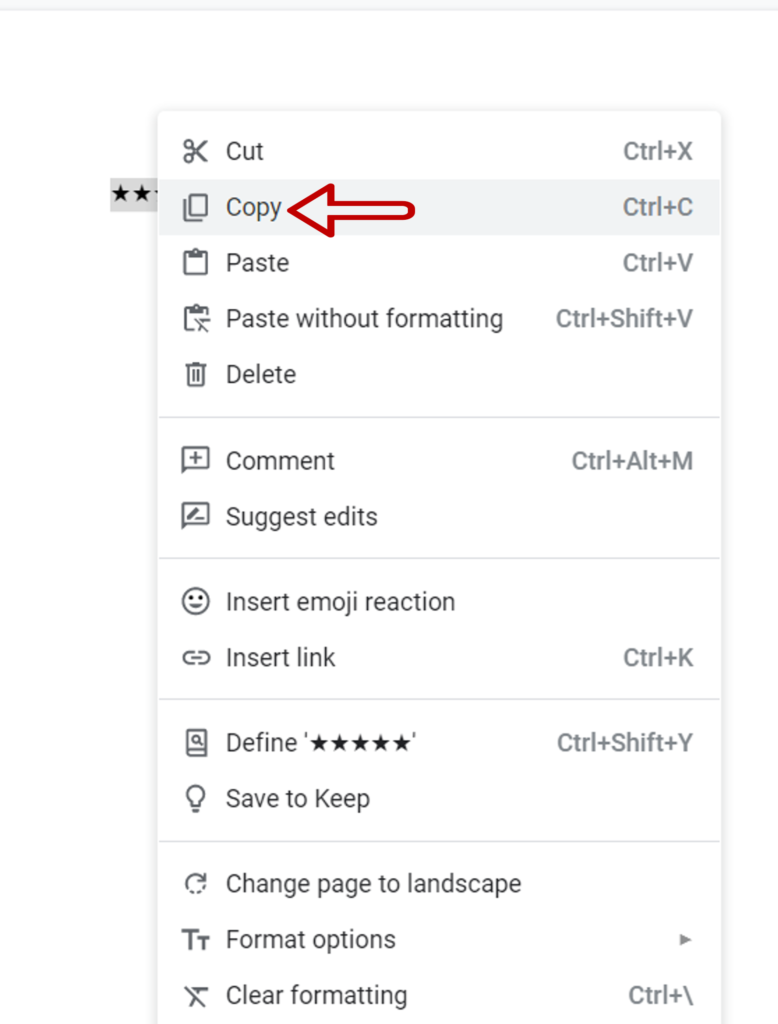The width and height of the screenshot is (778, 1024).
Task: Click the Copy pages icon
Action: click(x=195, y=208)
